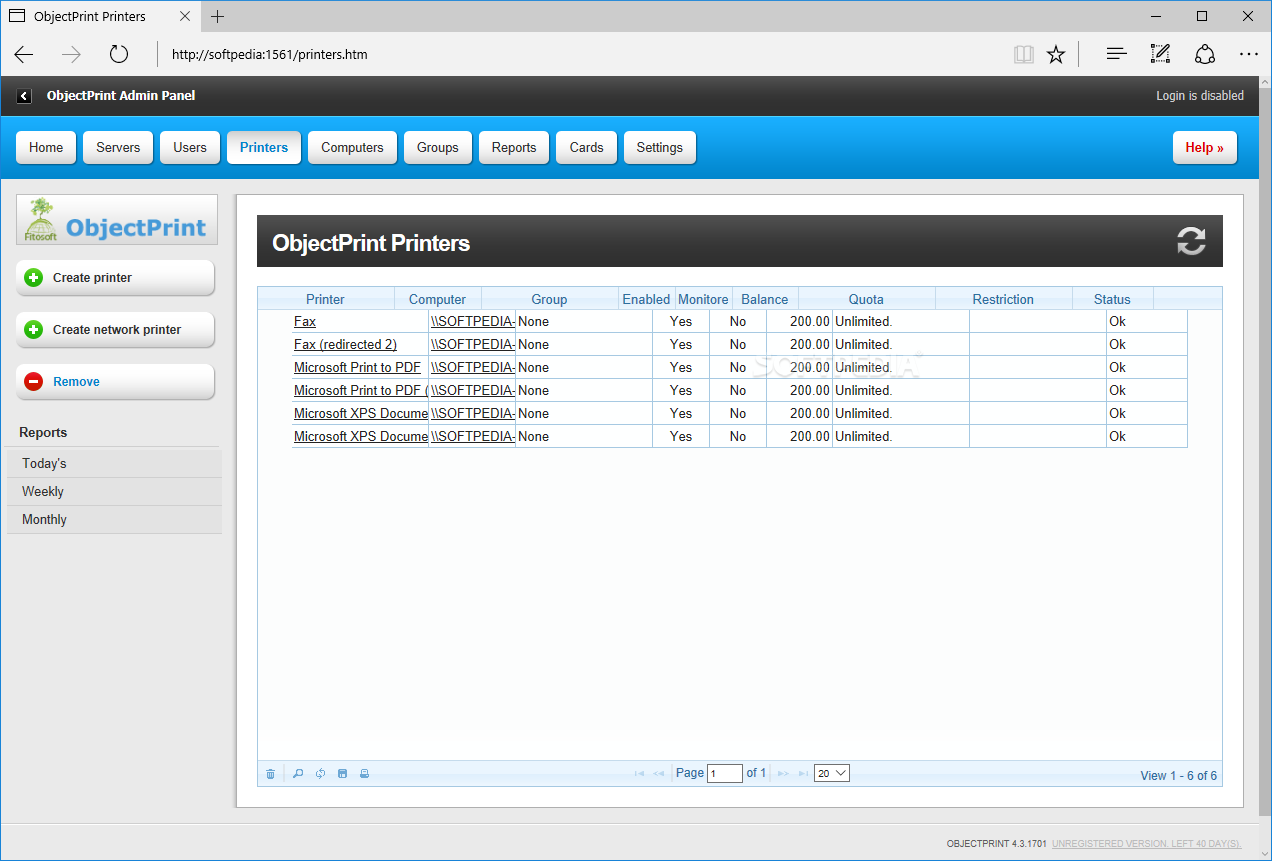1272x861 pixels.
Task: Click the SOFTPEDIA computer link in the Fax row
Action: pos(473,321)
